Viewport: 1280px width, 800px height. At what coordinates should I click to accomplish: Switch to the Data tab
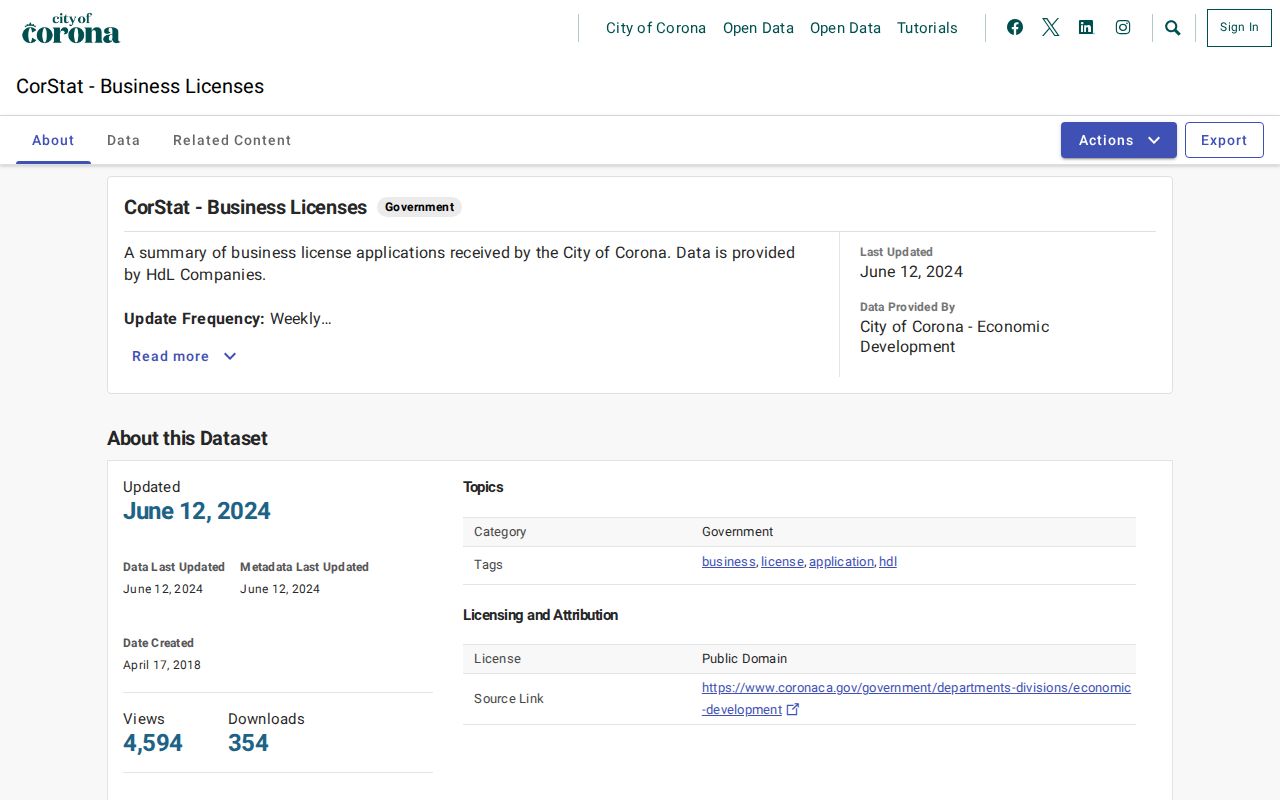pyautogui.click(x=124, y=140)
